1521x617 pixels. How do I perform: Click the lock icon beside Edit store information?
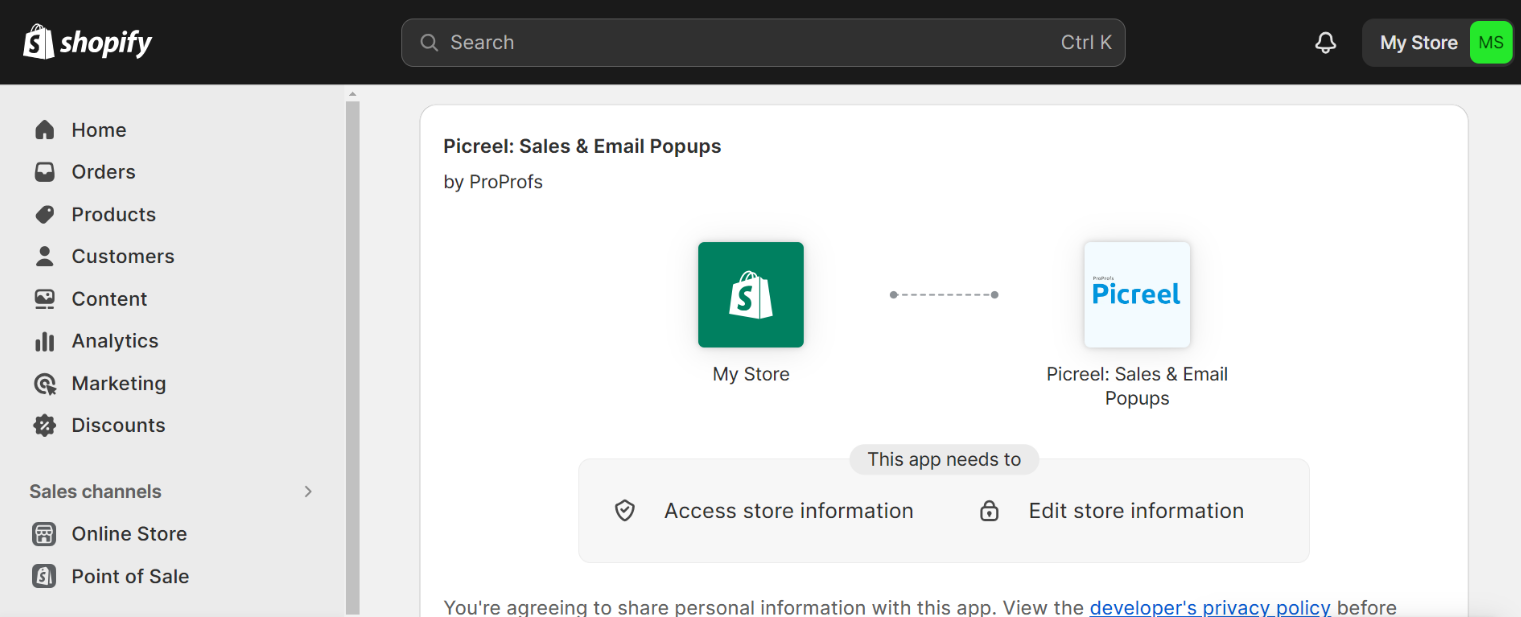[989, 511]
